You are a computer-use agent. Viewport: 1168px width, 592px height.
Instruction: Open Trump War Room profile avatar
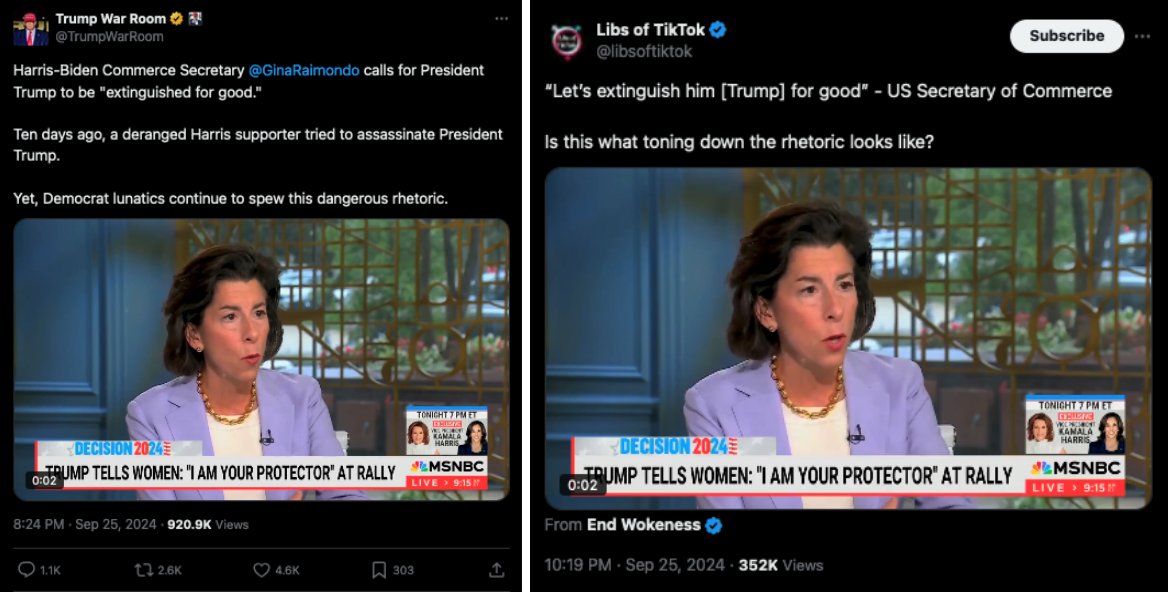(31, 28)
